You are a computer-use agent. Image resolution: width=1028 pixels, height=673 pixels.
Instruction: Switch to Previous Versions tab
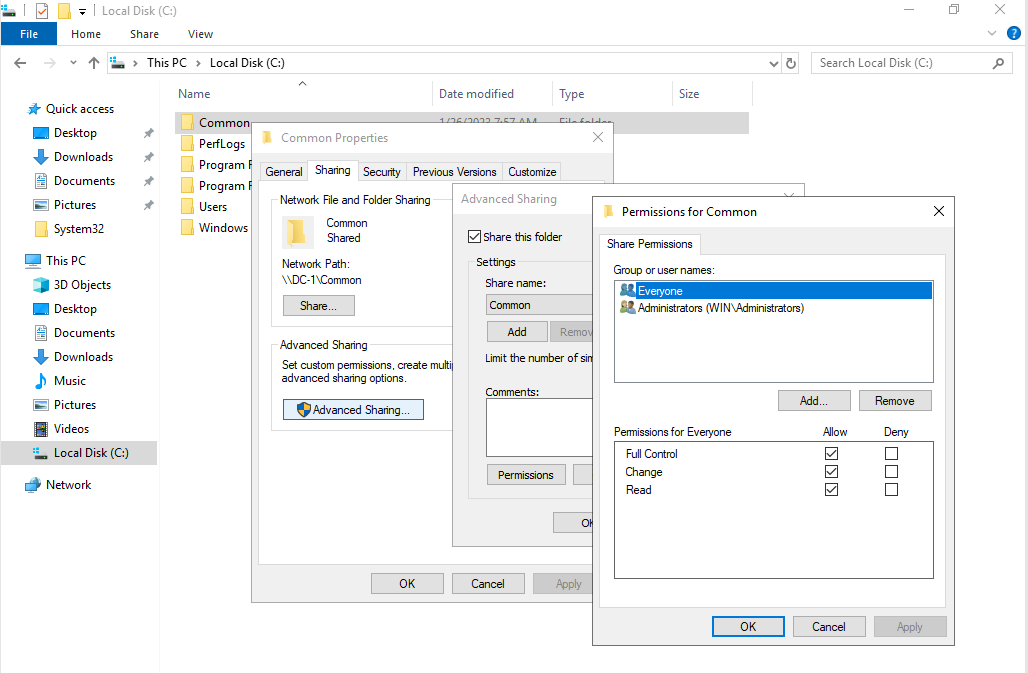pos(454,172)
